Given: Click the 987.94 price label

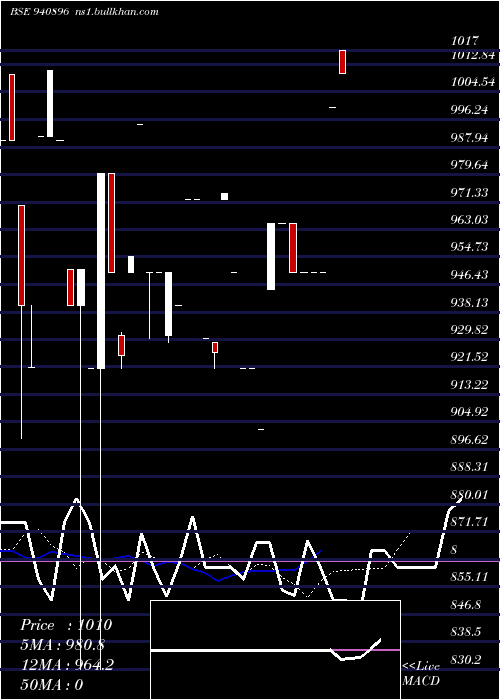Looking at the screenshot, I should coord(469,138).
